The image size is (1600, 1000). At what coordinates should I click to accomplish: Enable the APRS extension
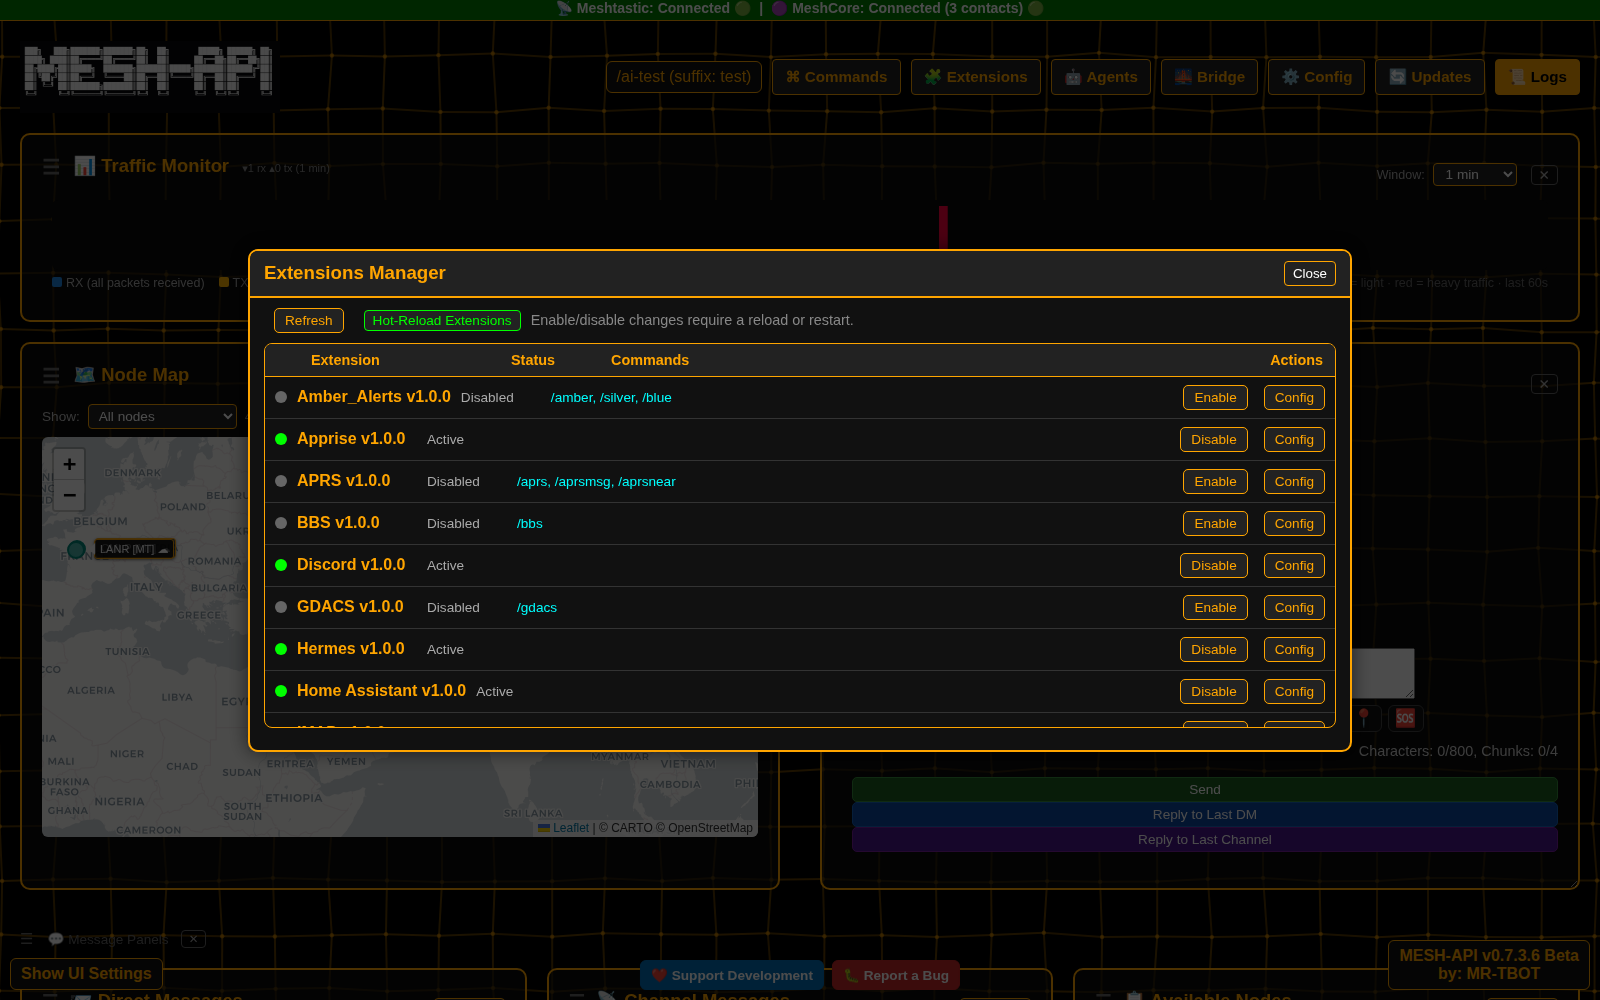tap(1215, 481)
